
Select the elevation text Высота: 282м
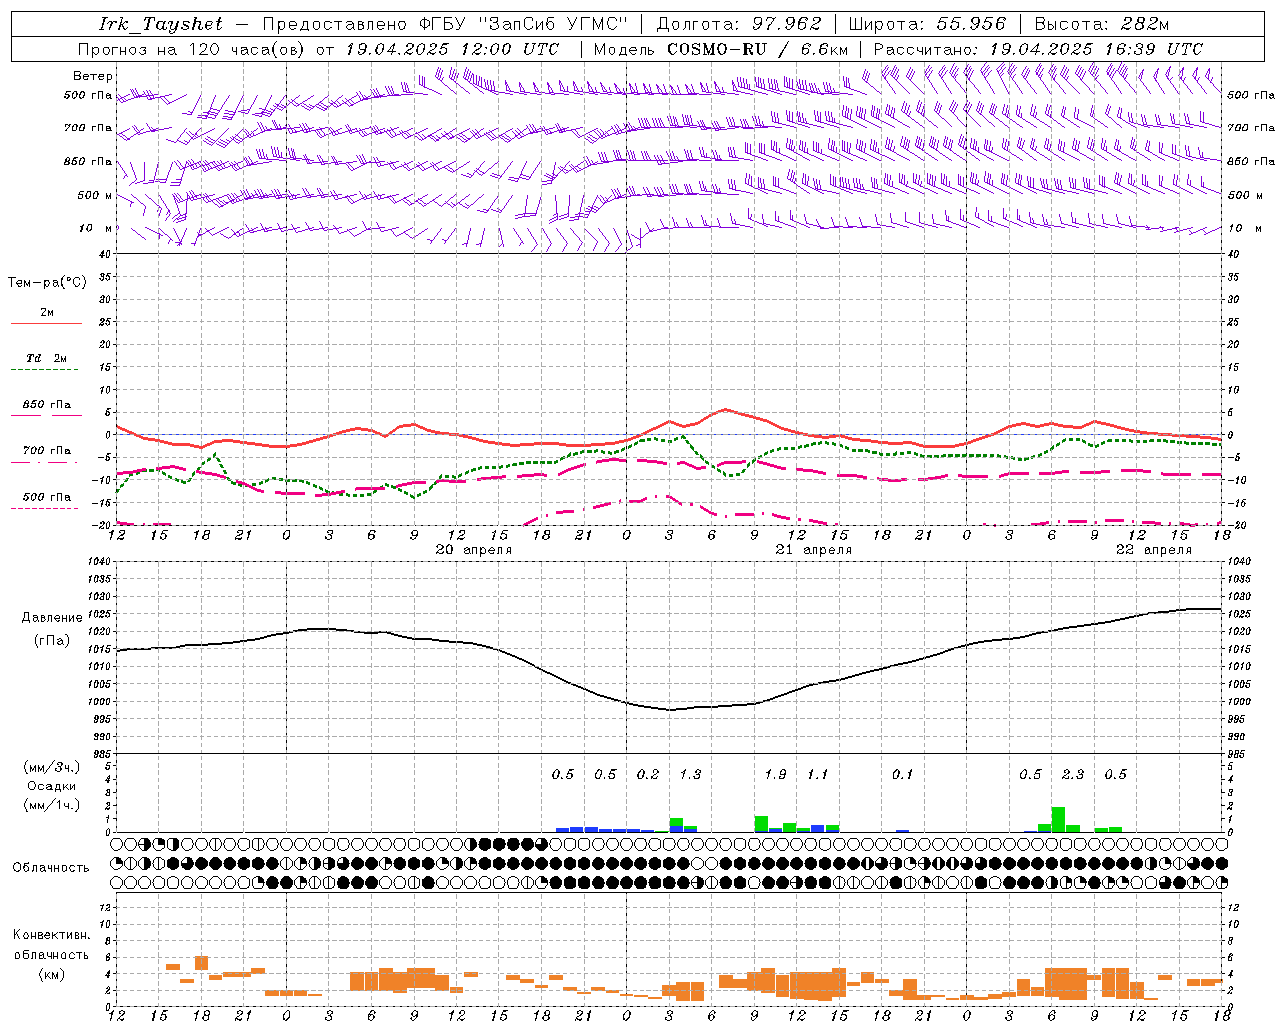pos(1102,24)
